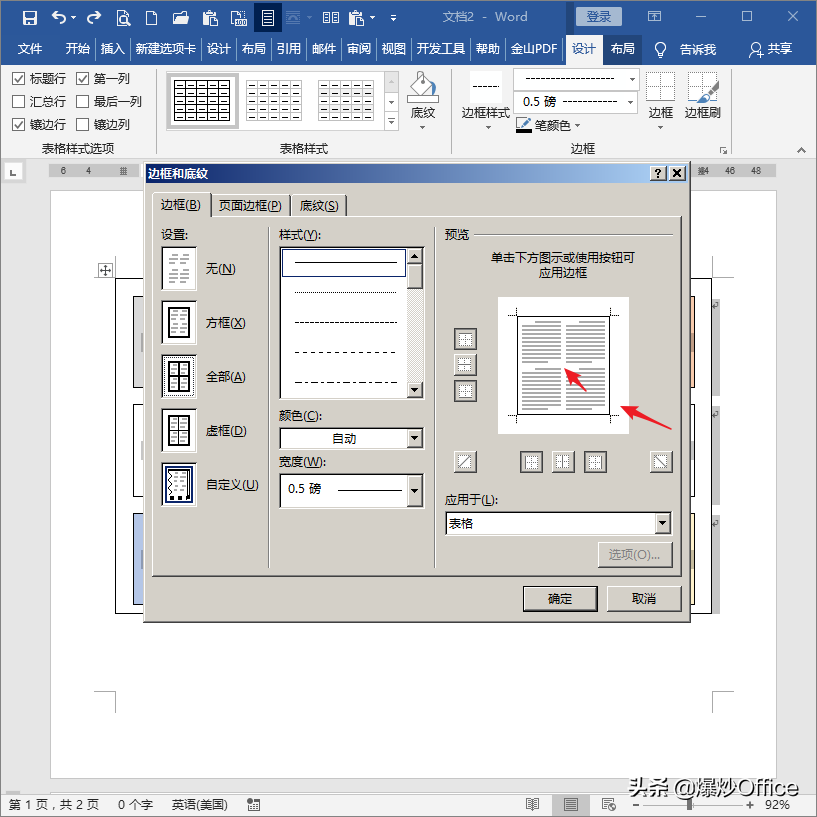
Task: Select the Grid (虚框) border setting icon
Action: [x=179, y=430]
